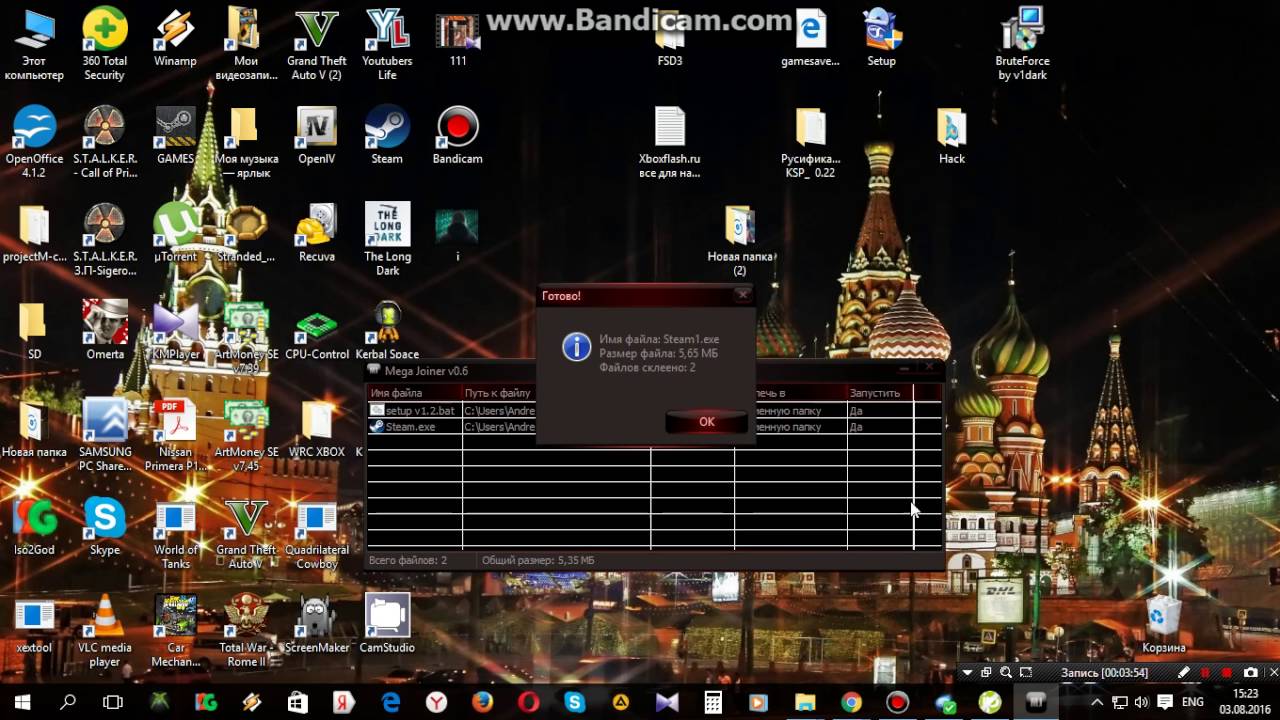Image resolution: width=1280 pixels, height=720 pixels.
Task: Launch Youtubers Life desktop shortcut
Action: click(x=387, y=45)
